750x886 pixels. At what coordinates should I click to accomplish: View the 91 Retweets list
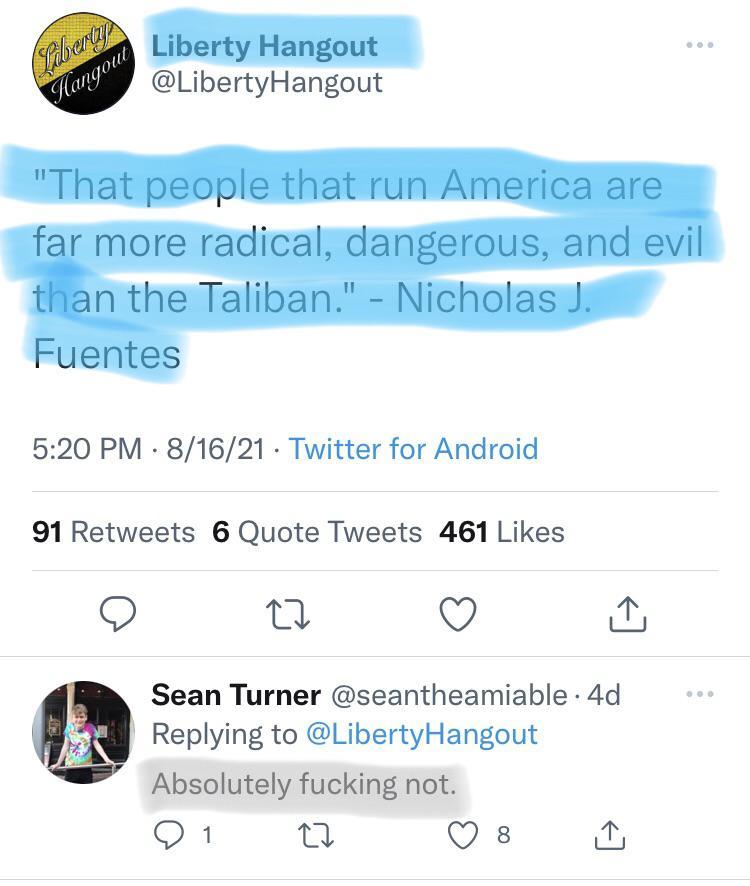113,532
